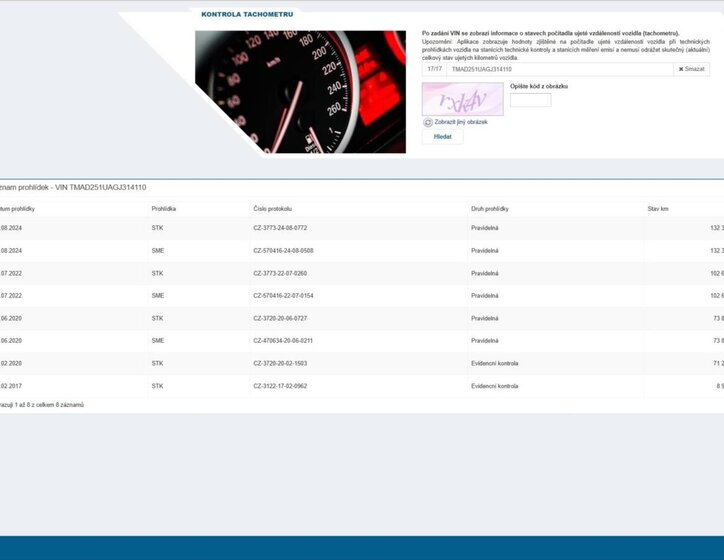Viewport: 724px width, 560px height.
Task: Click the VIN input field
Action: (558, 69)
